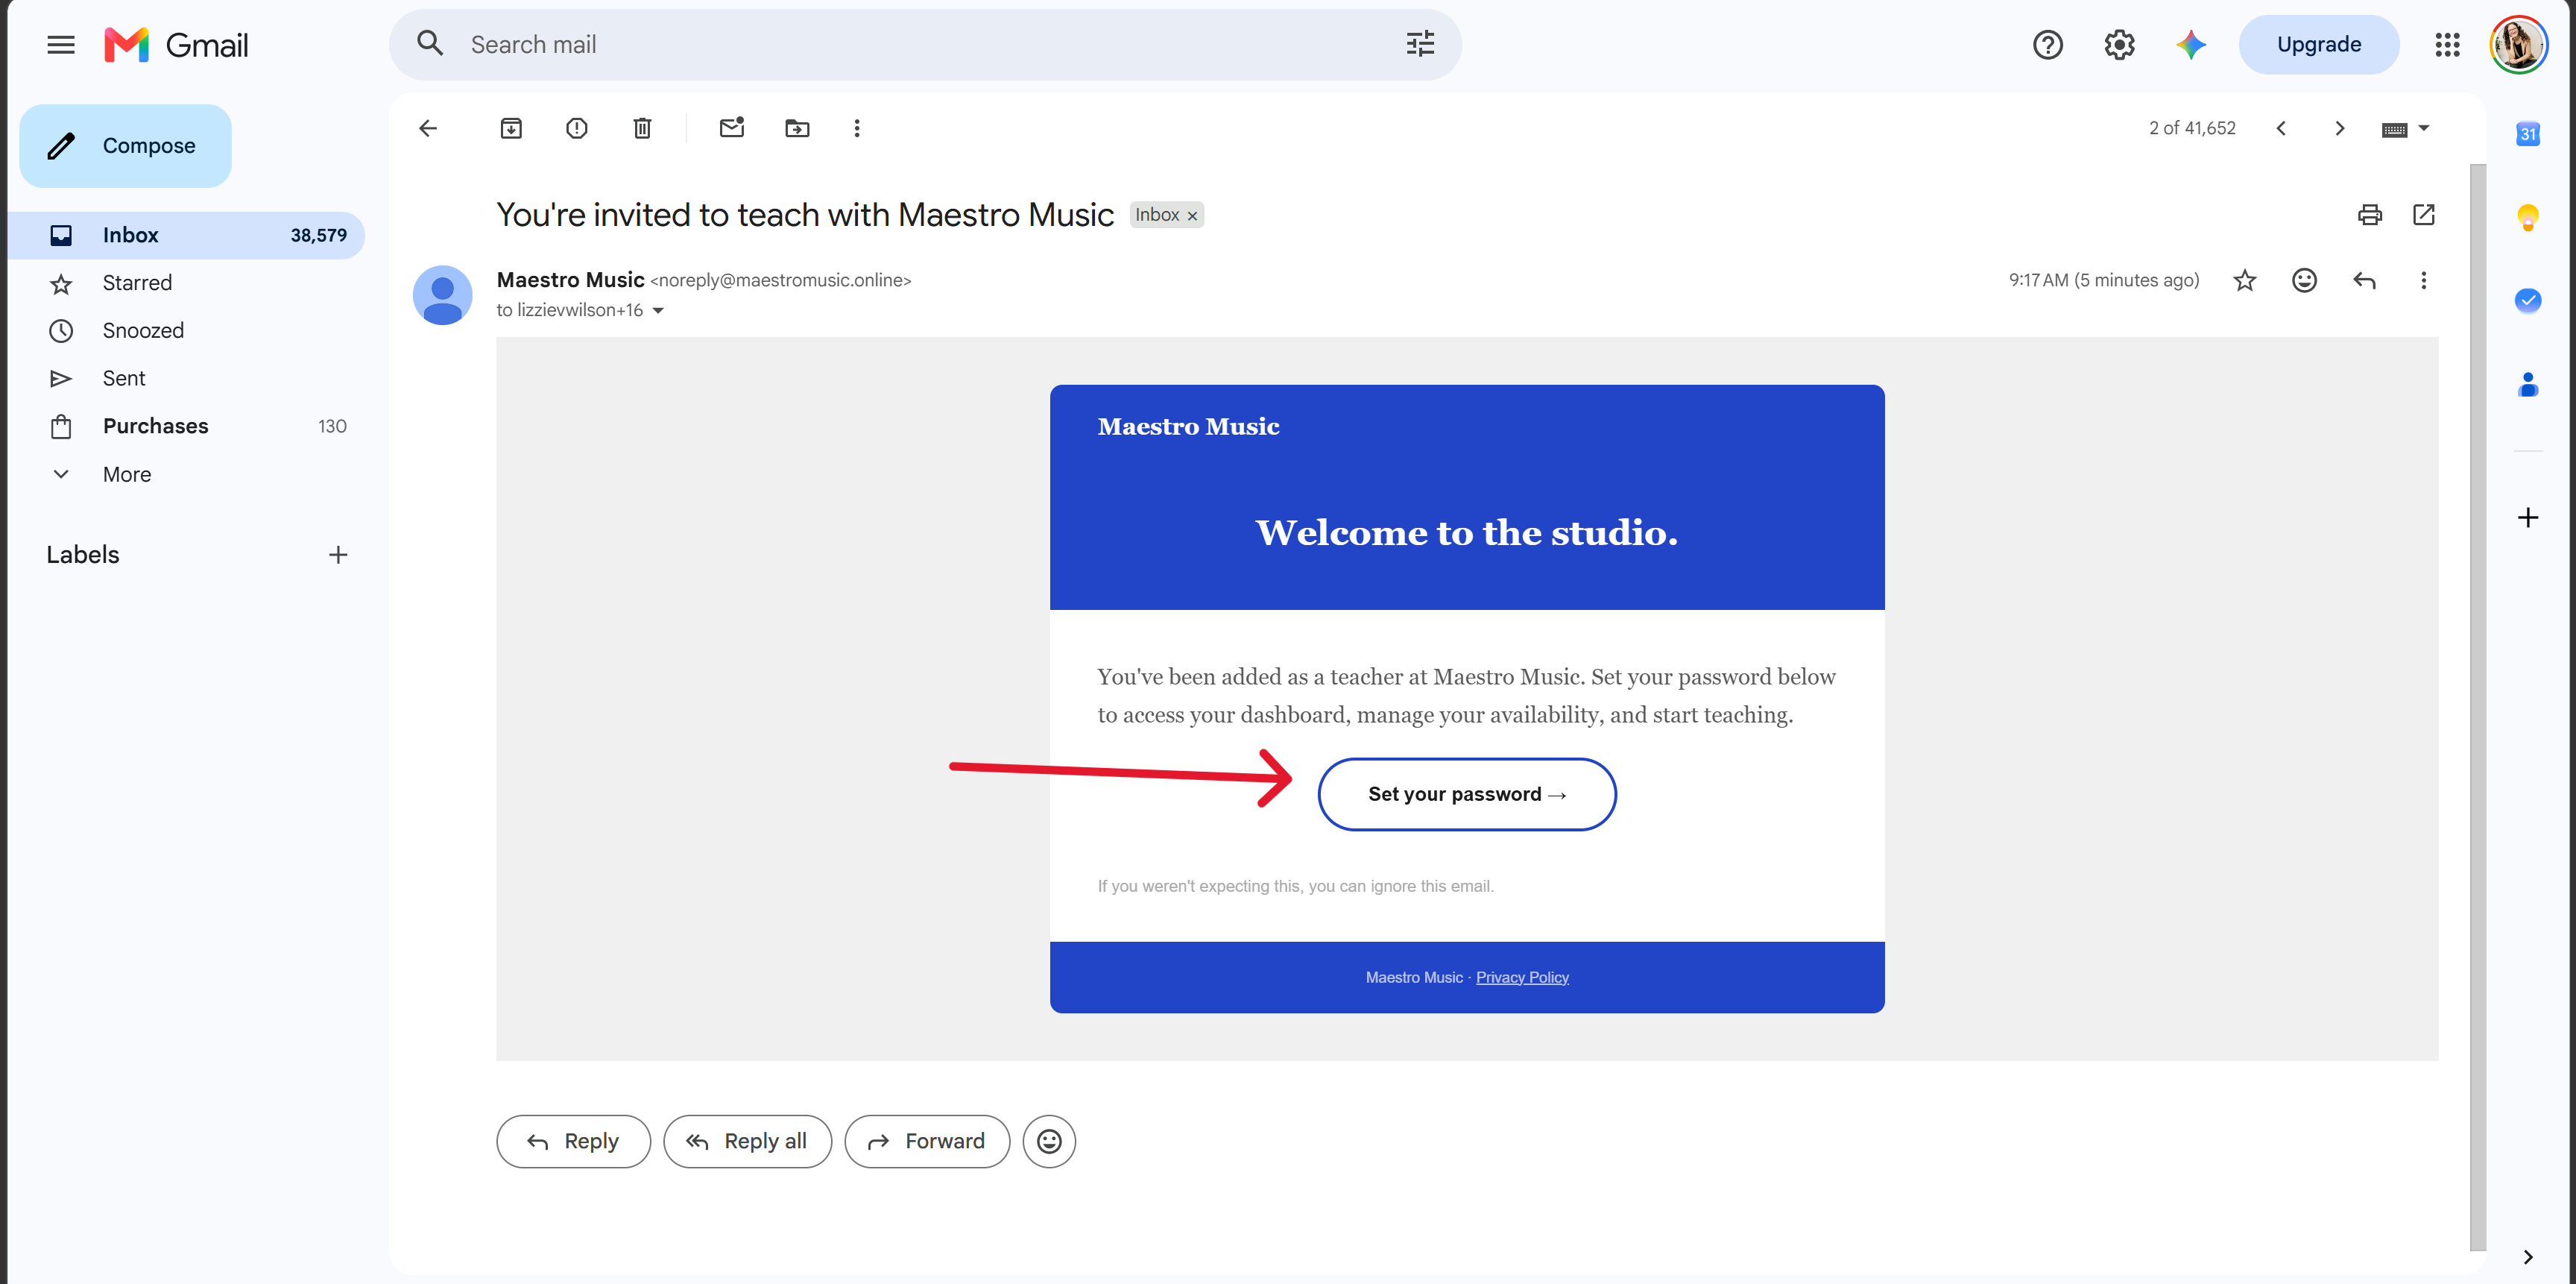The height and width of the screenshot is (1284, 2576).
Task: Create a new label plus icon
Action: [338, 555]
